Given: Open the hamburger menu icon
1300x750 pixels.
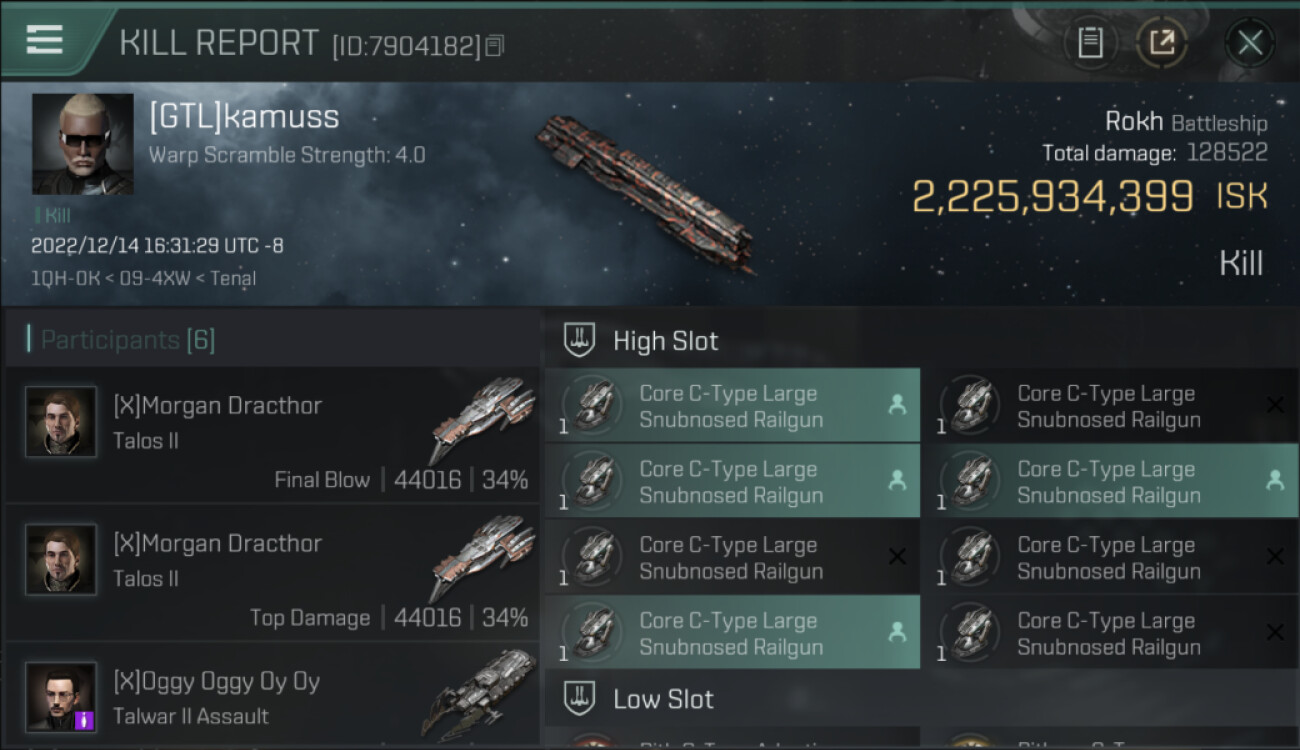Looking at the screenshot, I should click(x=44, y=40).
